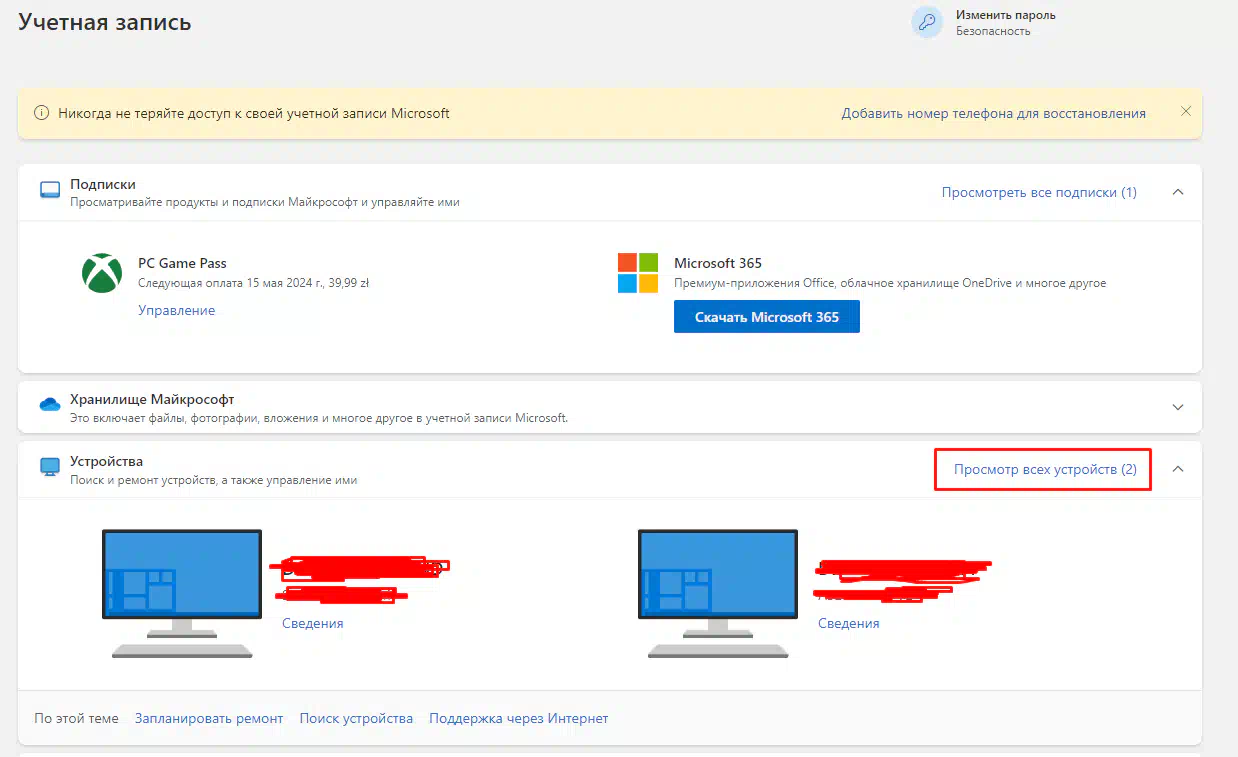Screen dimensions: 1238x757
Task: Click the Microsoft 365 four-color logo
Action: (x=638, y=273)
